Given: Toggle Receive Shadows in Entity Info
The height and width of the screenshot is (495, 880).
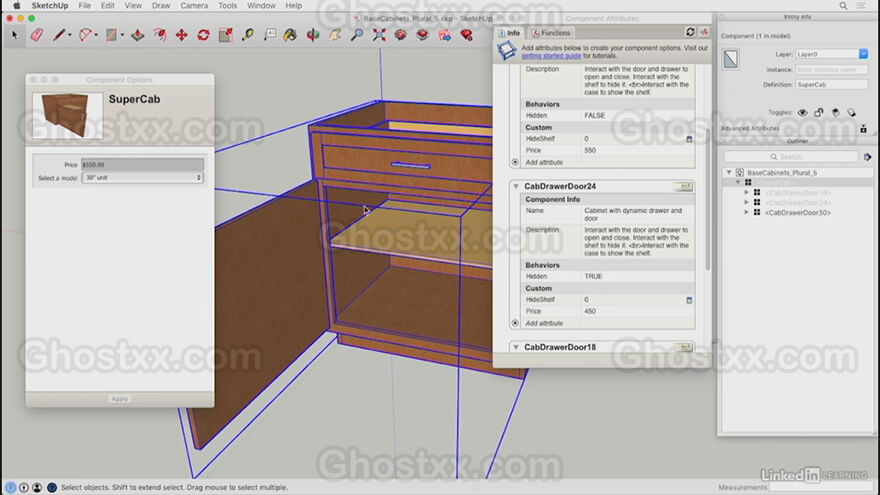Looking at the screenshot, I should point(835,113).
